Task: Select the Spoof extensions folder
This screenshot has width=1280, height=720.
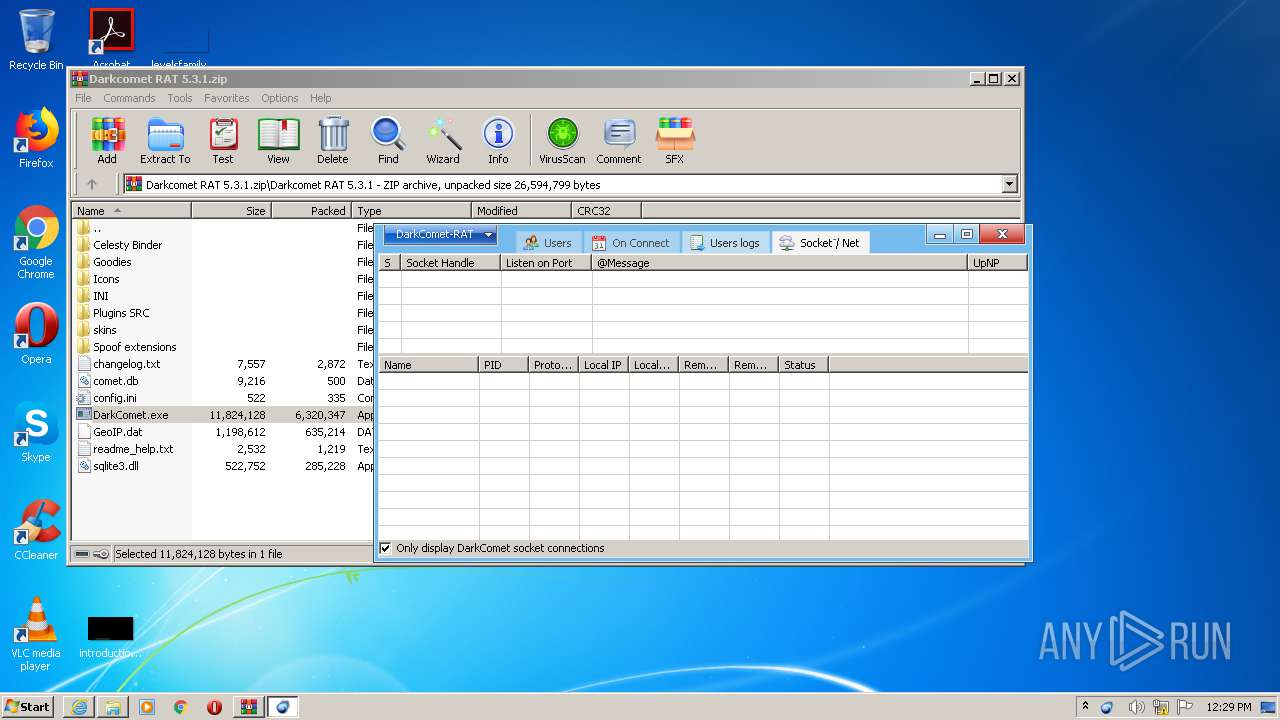Action: pos(134,347)
